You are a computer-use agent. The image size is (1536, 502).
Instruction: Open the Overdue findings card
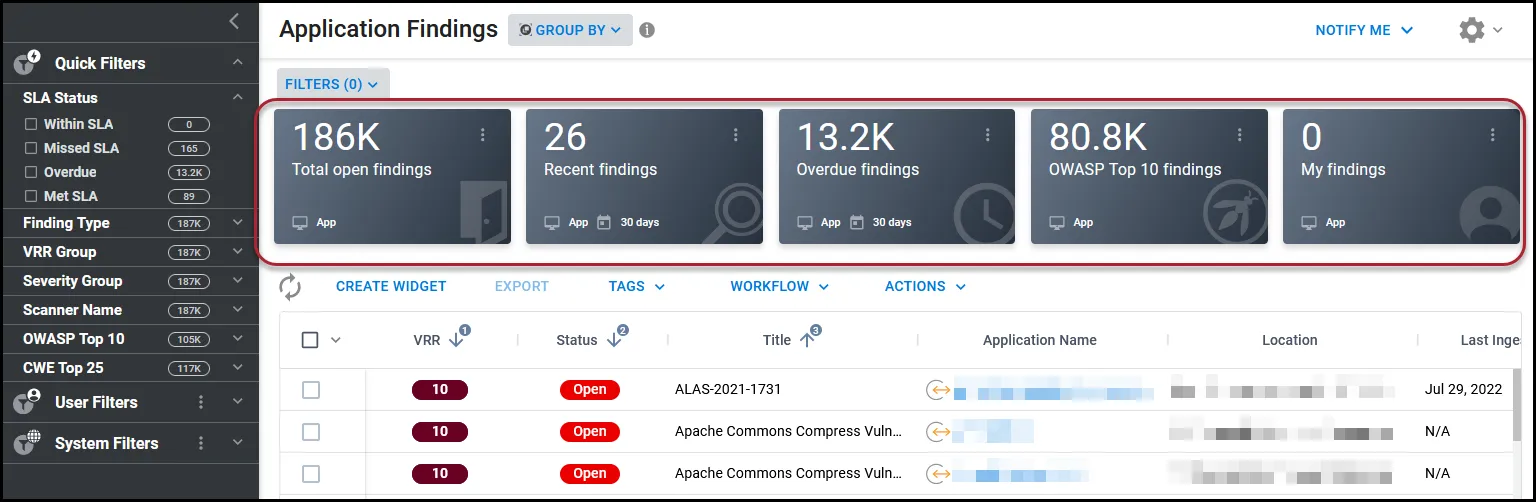[897, 177]
